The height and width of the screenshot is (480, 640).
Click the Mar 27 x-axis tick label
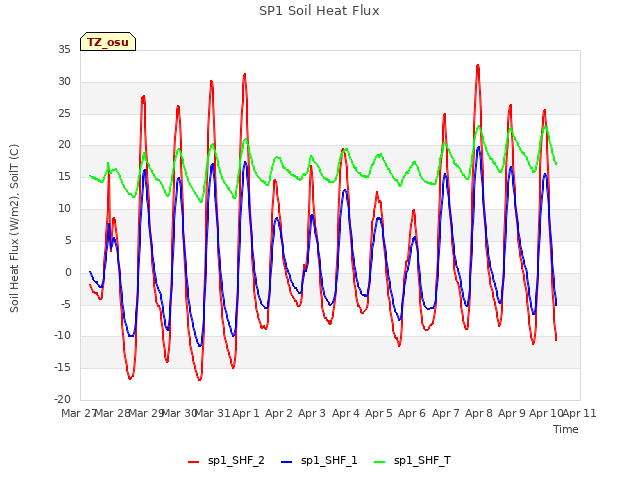tap(79, 413)
